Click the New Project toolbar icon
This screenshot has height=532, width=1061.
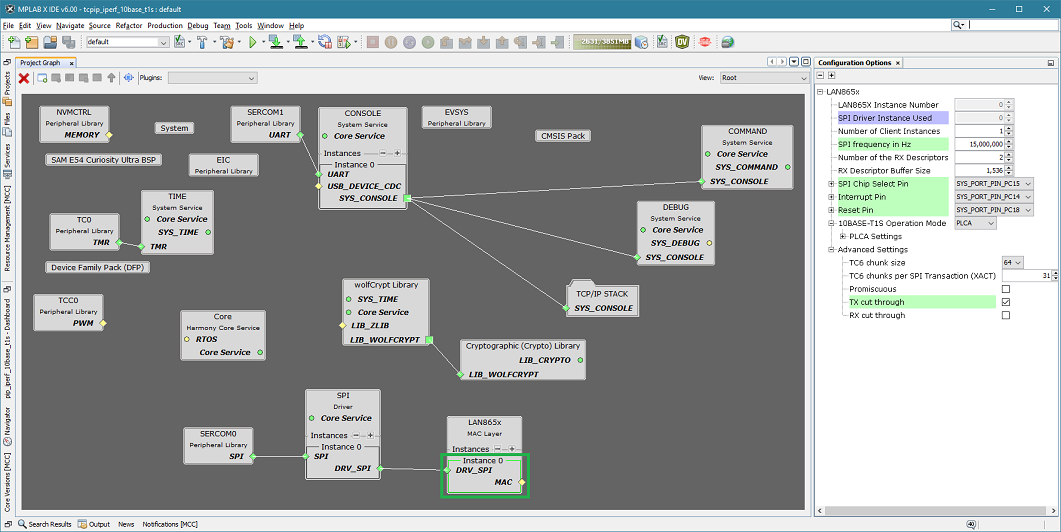coord(32,42)
